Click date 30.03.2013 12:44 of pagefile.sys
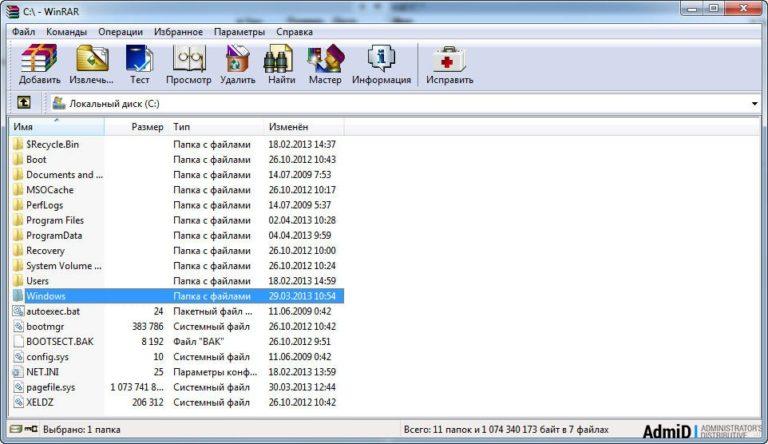 (302, 387)
